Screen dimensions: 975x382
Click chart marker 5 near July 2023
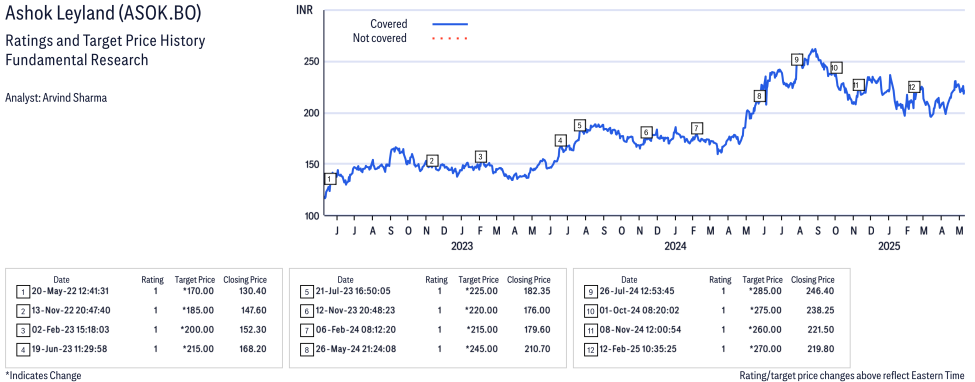[x=580, y=126]
